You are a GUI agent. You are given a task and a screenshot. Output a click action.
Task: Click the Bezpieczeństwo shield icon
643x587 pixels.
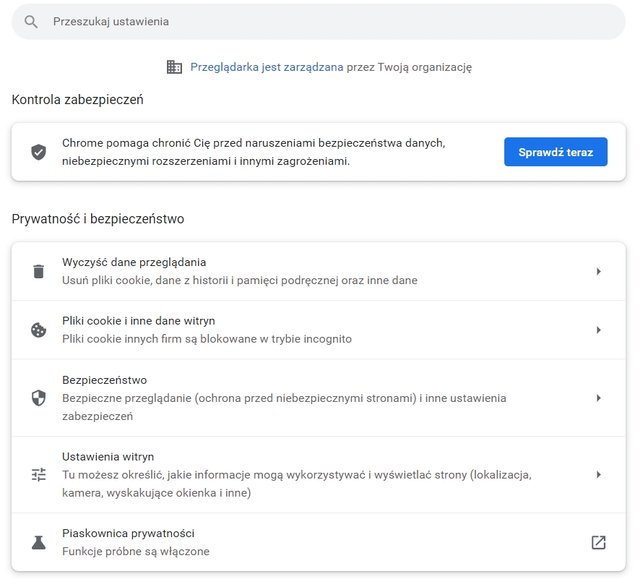(39, 398)
